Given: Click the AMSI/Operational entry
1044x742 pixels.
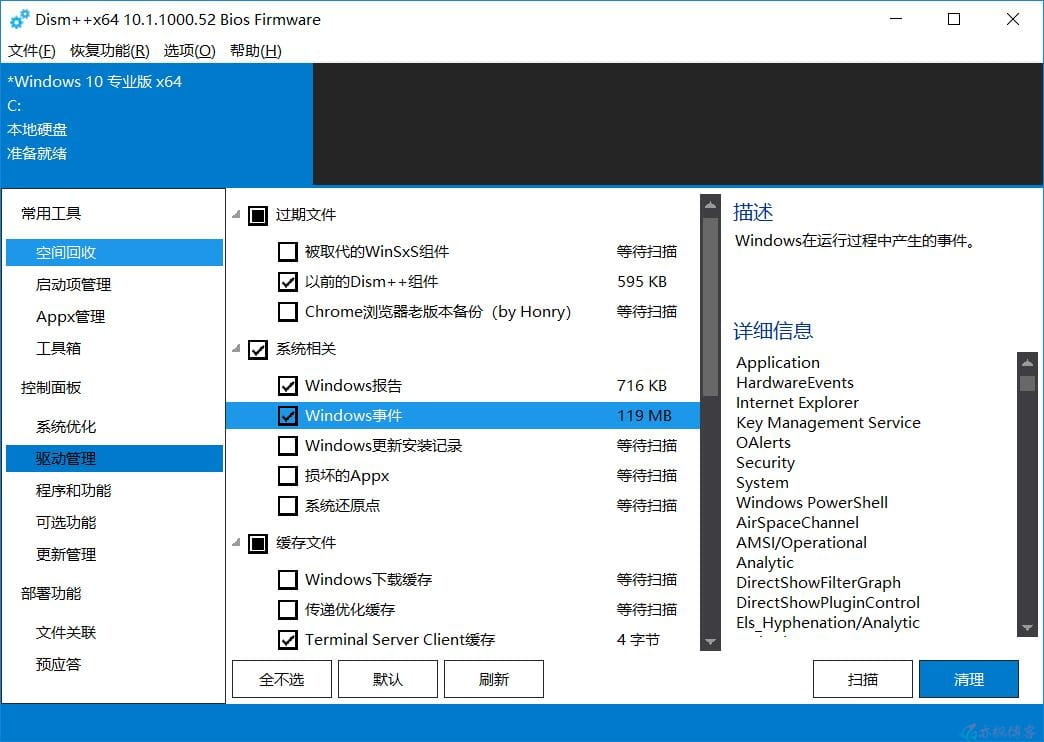Looking at the screenshot, I should click(x=801, y=543).
